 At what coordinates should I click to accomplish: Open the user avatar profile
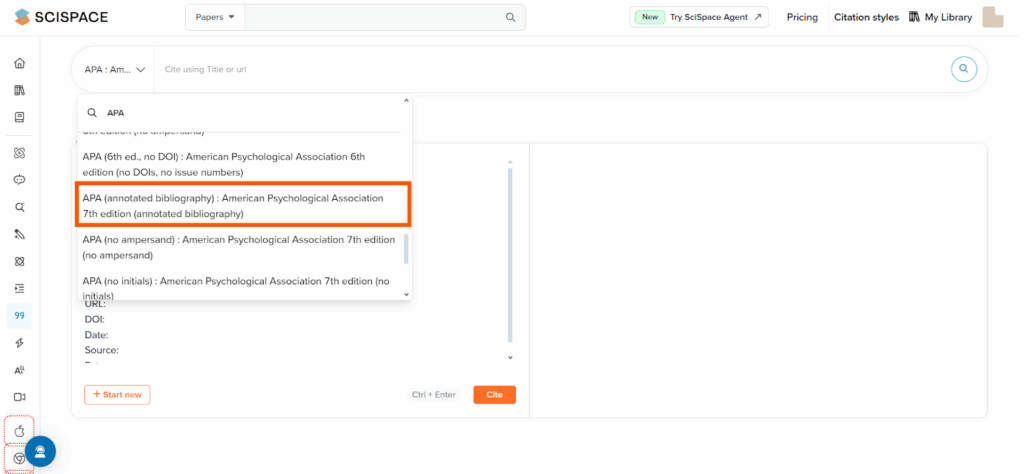click(993, 17)
